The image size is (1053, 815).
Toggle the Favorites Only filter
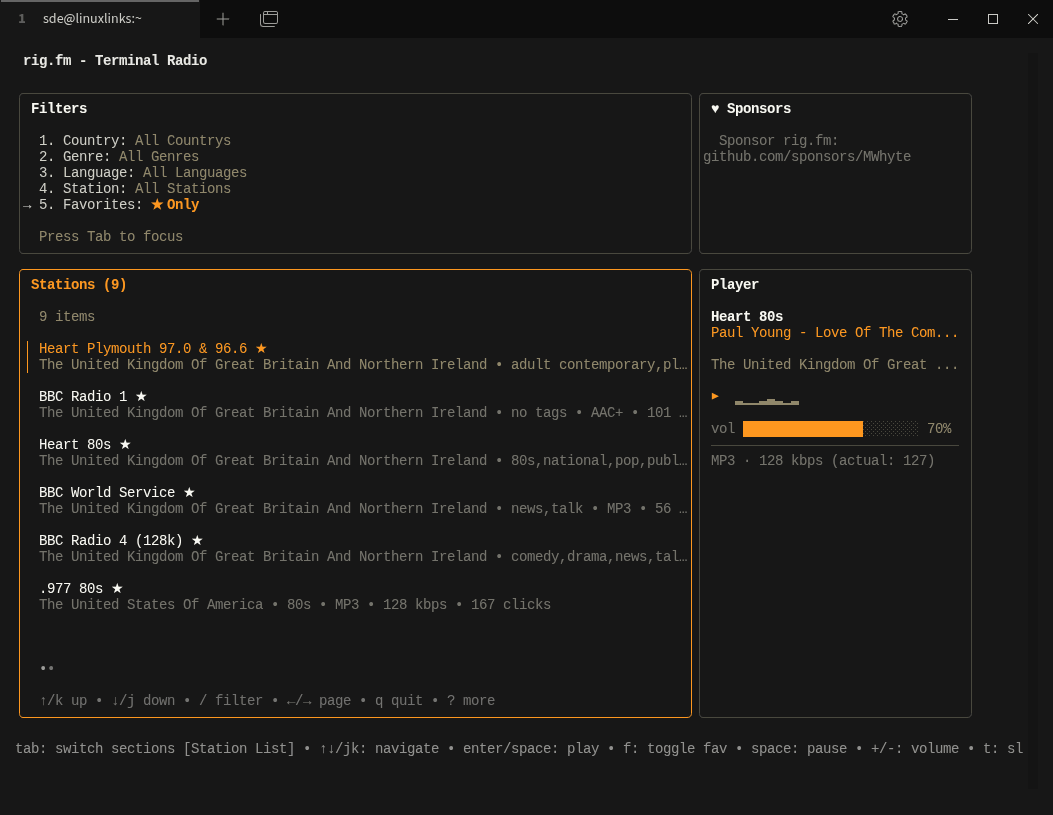175,205
